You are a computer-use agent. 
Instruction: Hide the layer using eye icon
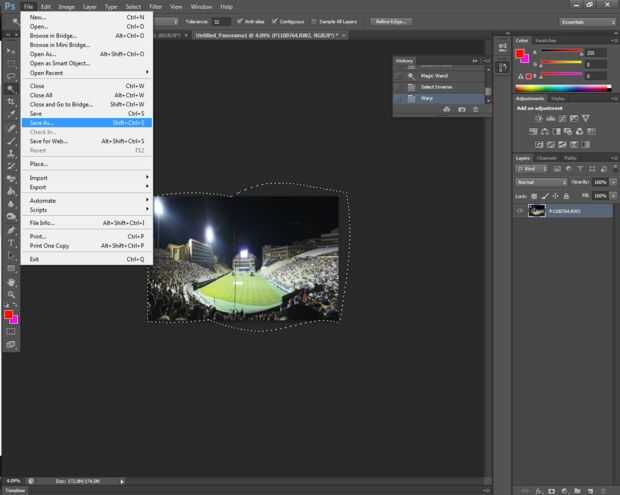(x=520, y=211)
